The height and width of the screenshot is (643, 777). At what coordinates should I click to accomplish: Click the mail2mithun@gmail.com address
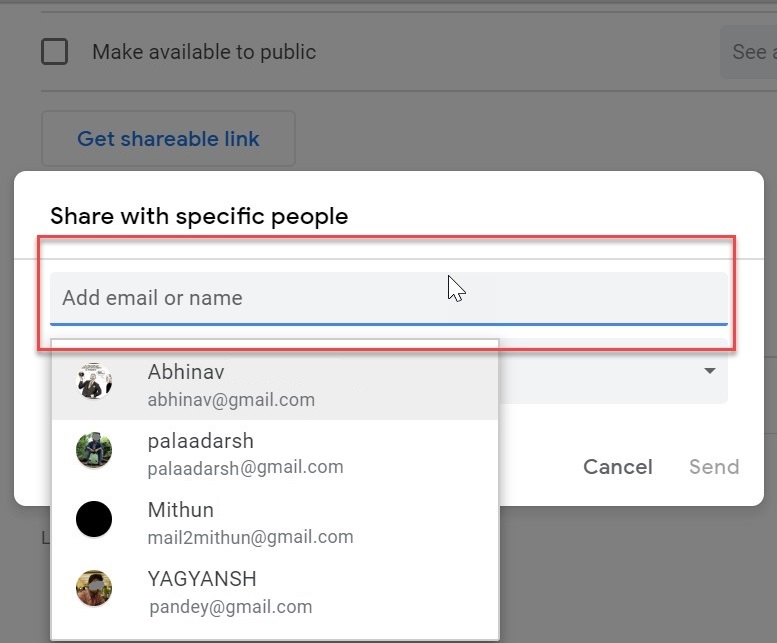pos(250,537)
